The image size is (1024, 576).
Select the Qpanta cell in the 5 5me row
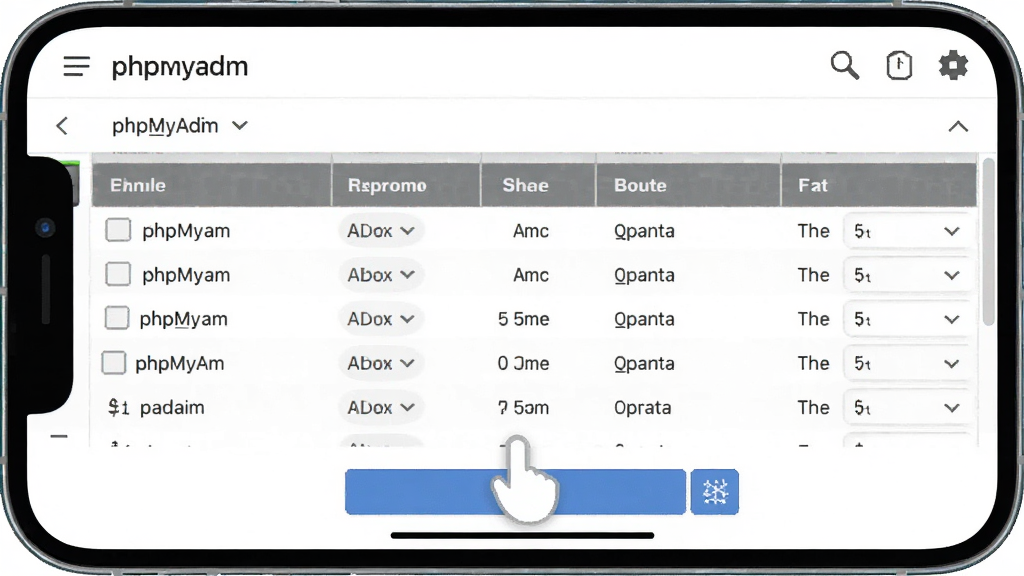click(x=644, y=319)
